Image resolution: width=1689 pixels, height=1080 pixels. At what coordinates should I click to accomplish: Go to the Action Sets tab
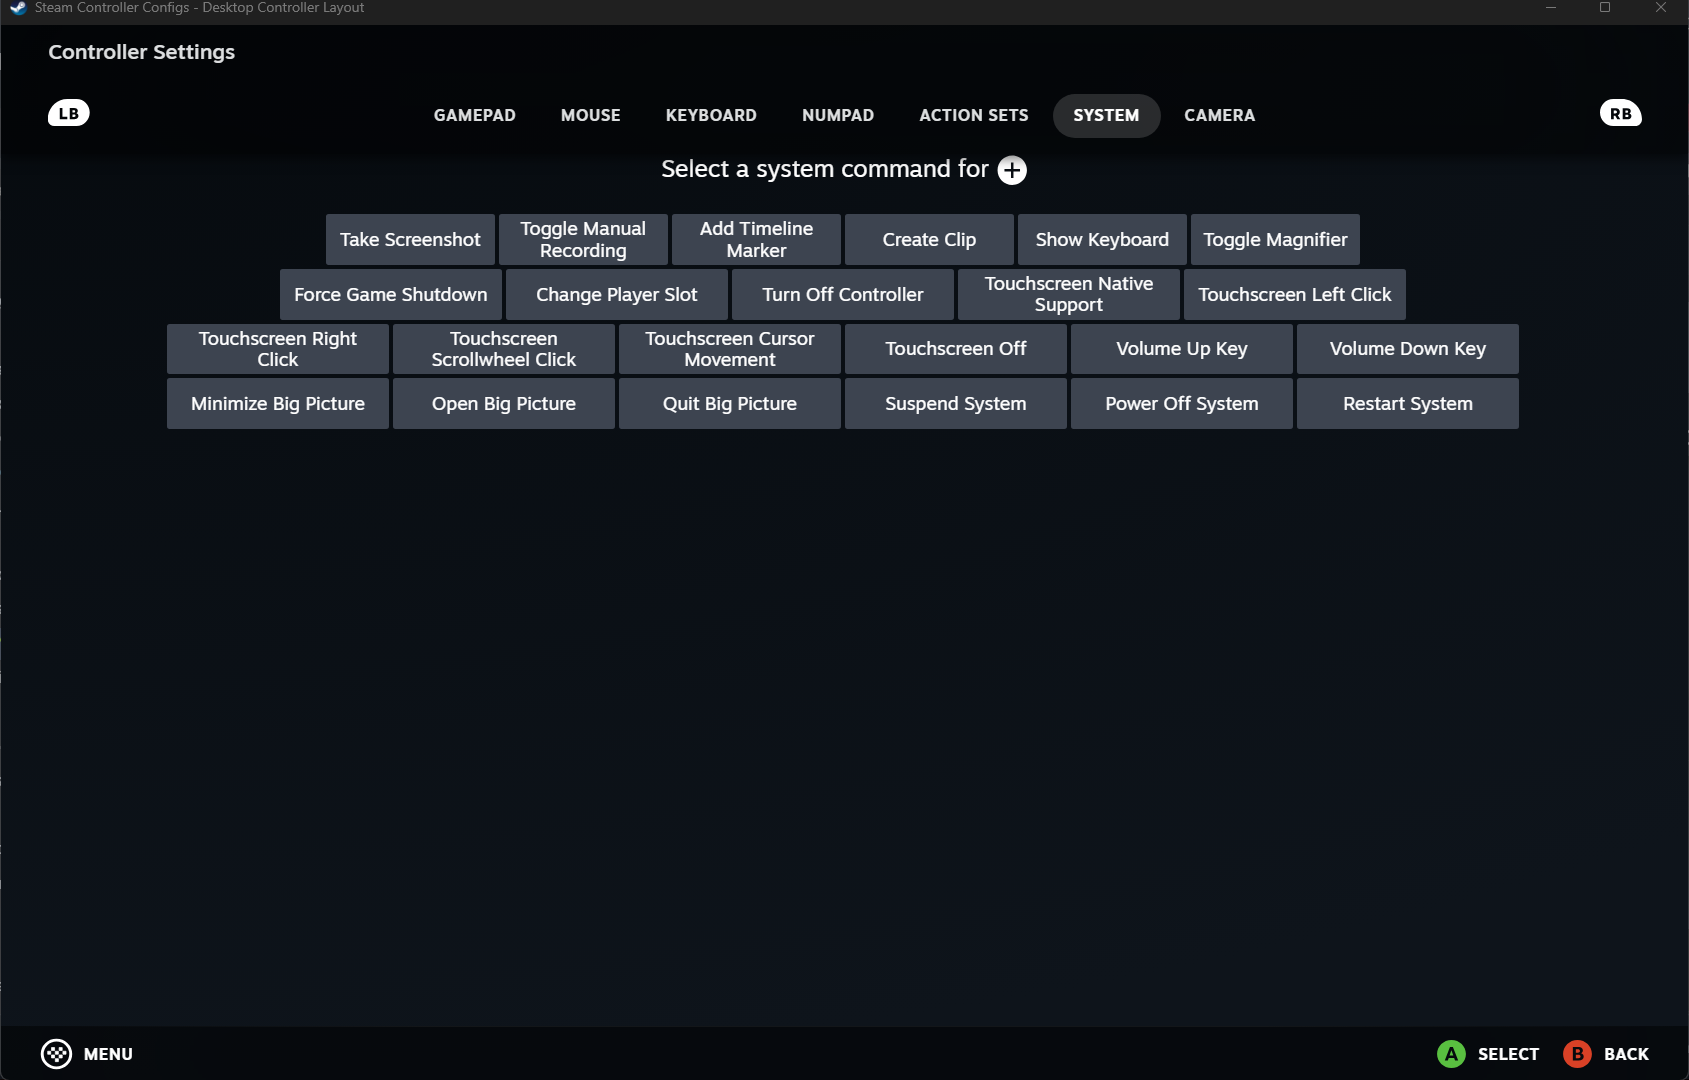(973, 115)
